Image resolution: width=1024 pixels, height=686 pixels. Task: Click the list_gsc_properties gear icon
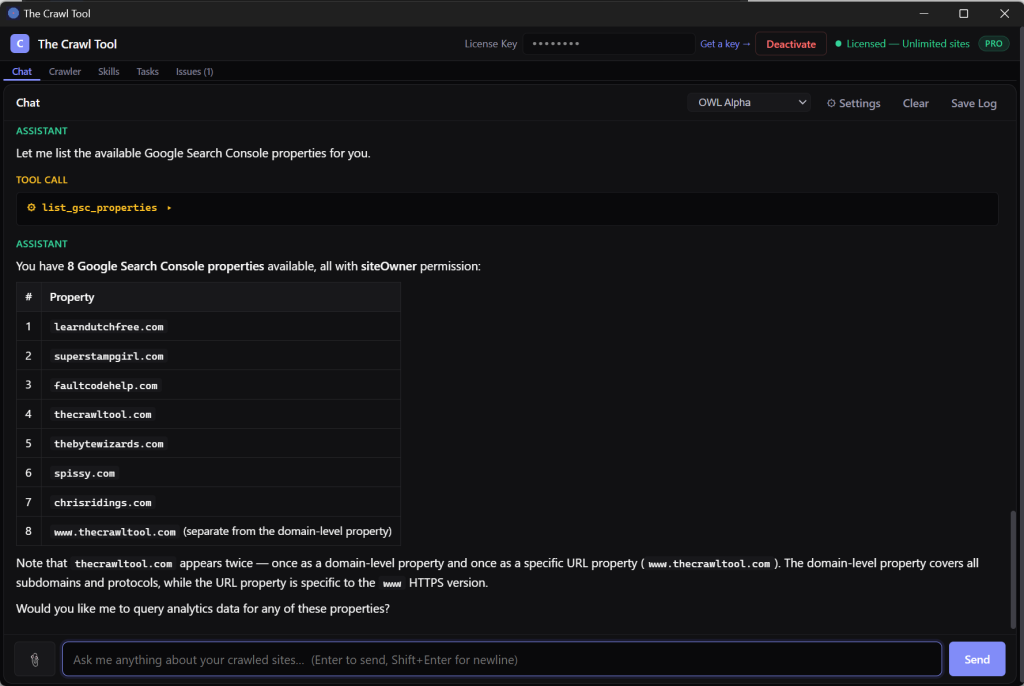(31, 207)
